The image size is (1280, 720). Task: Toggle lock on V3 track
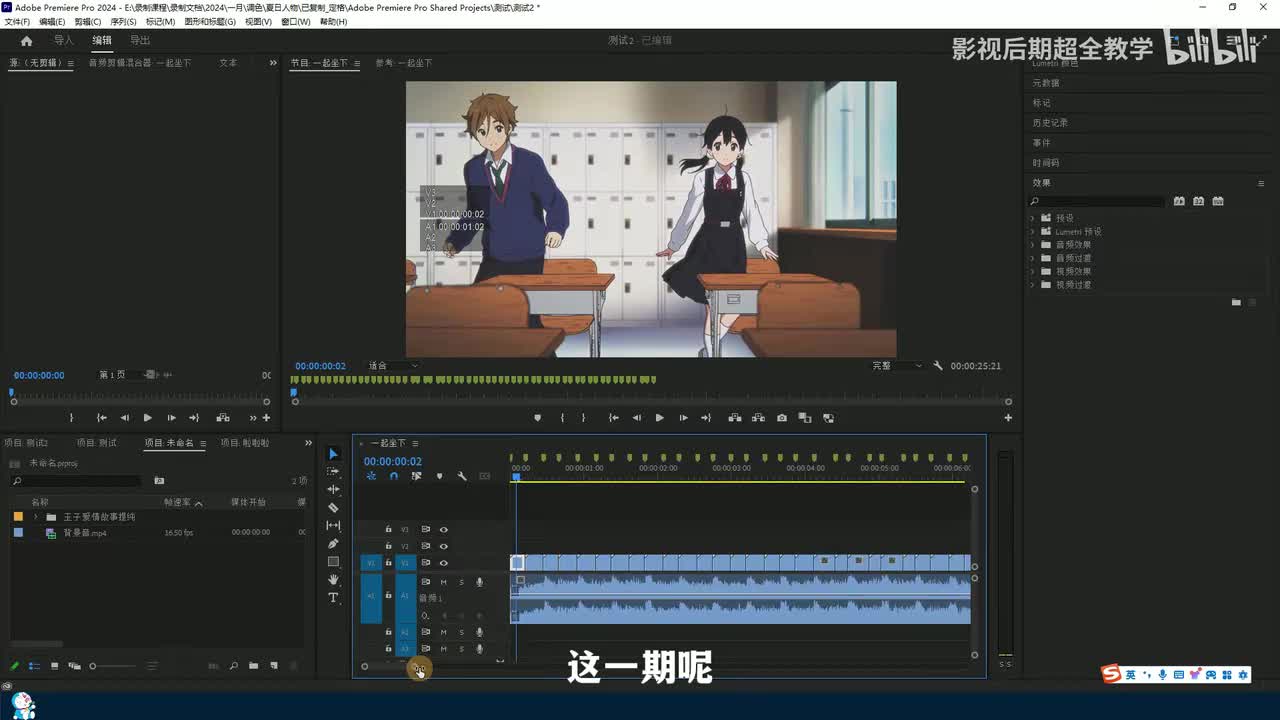point(388,529)
